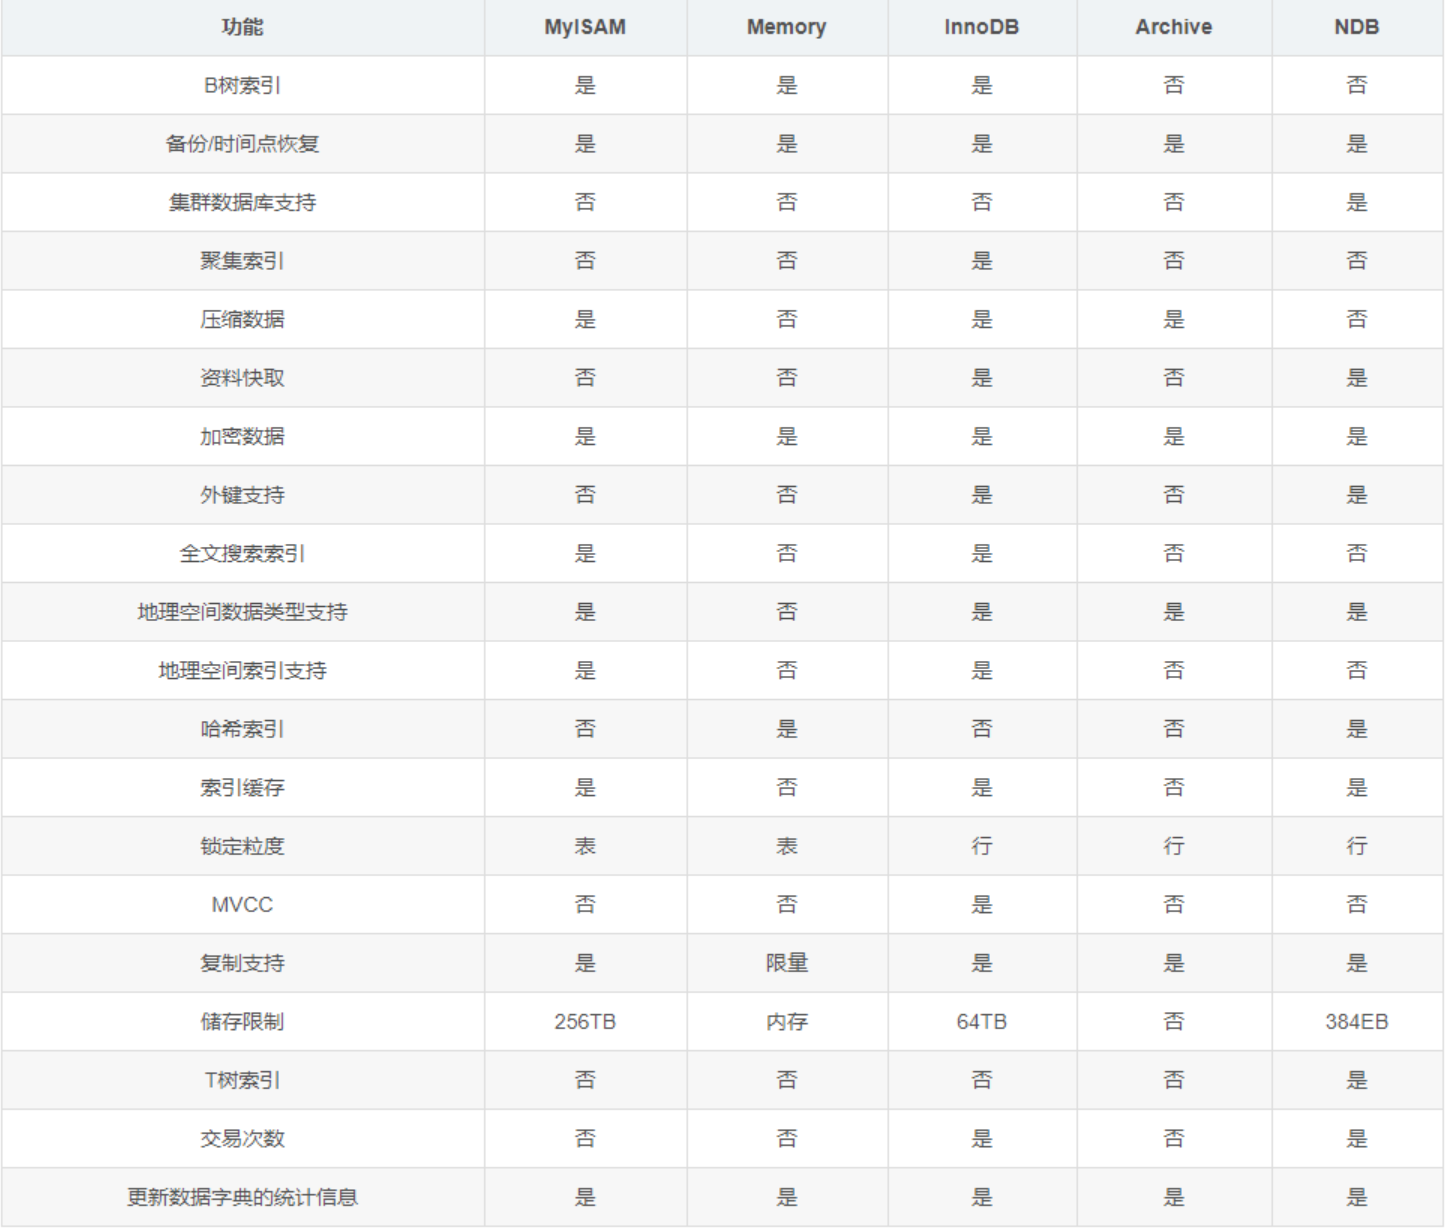Select the 索引缓存 row label

click(242, 787)
